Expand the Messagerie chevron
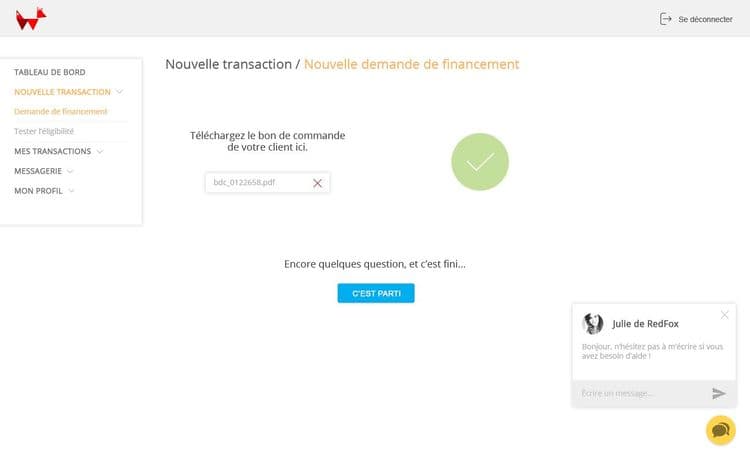750x467 pixels. click(x=70, y=171)
